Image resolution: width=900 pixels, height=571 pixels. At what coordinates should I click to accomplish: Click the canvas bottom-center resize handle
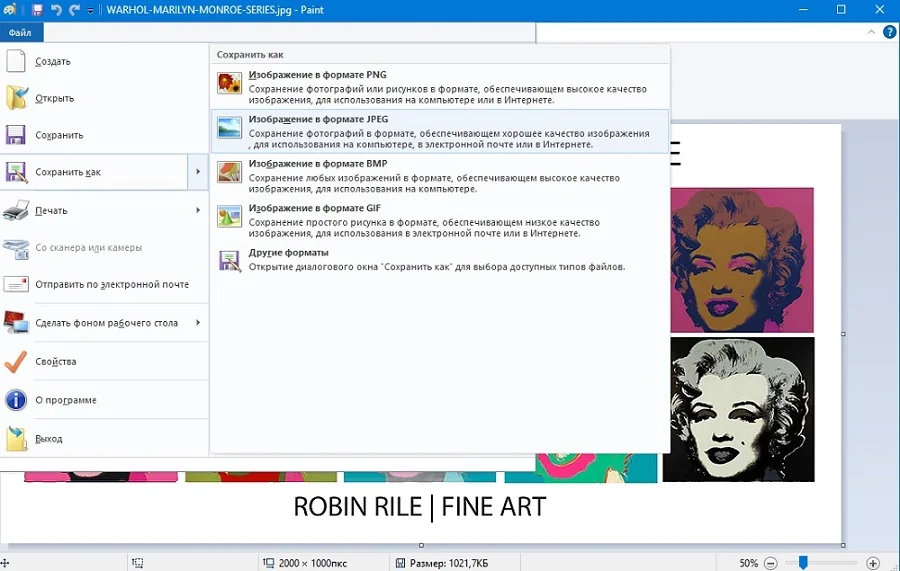421,545
